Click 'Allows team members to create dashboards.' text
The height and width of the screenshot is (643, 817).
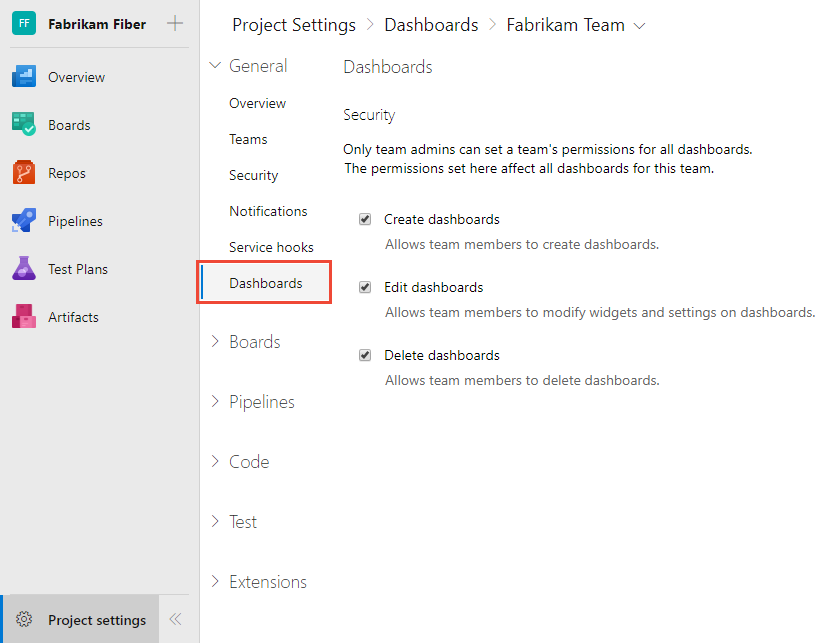pyautogui.click(x=522, y=244)
